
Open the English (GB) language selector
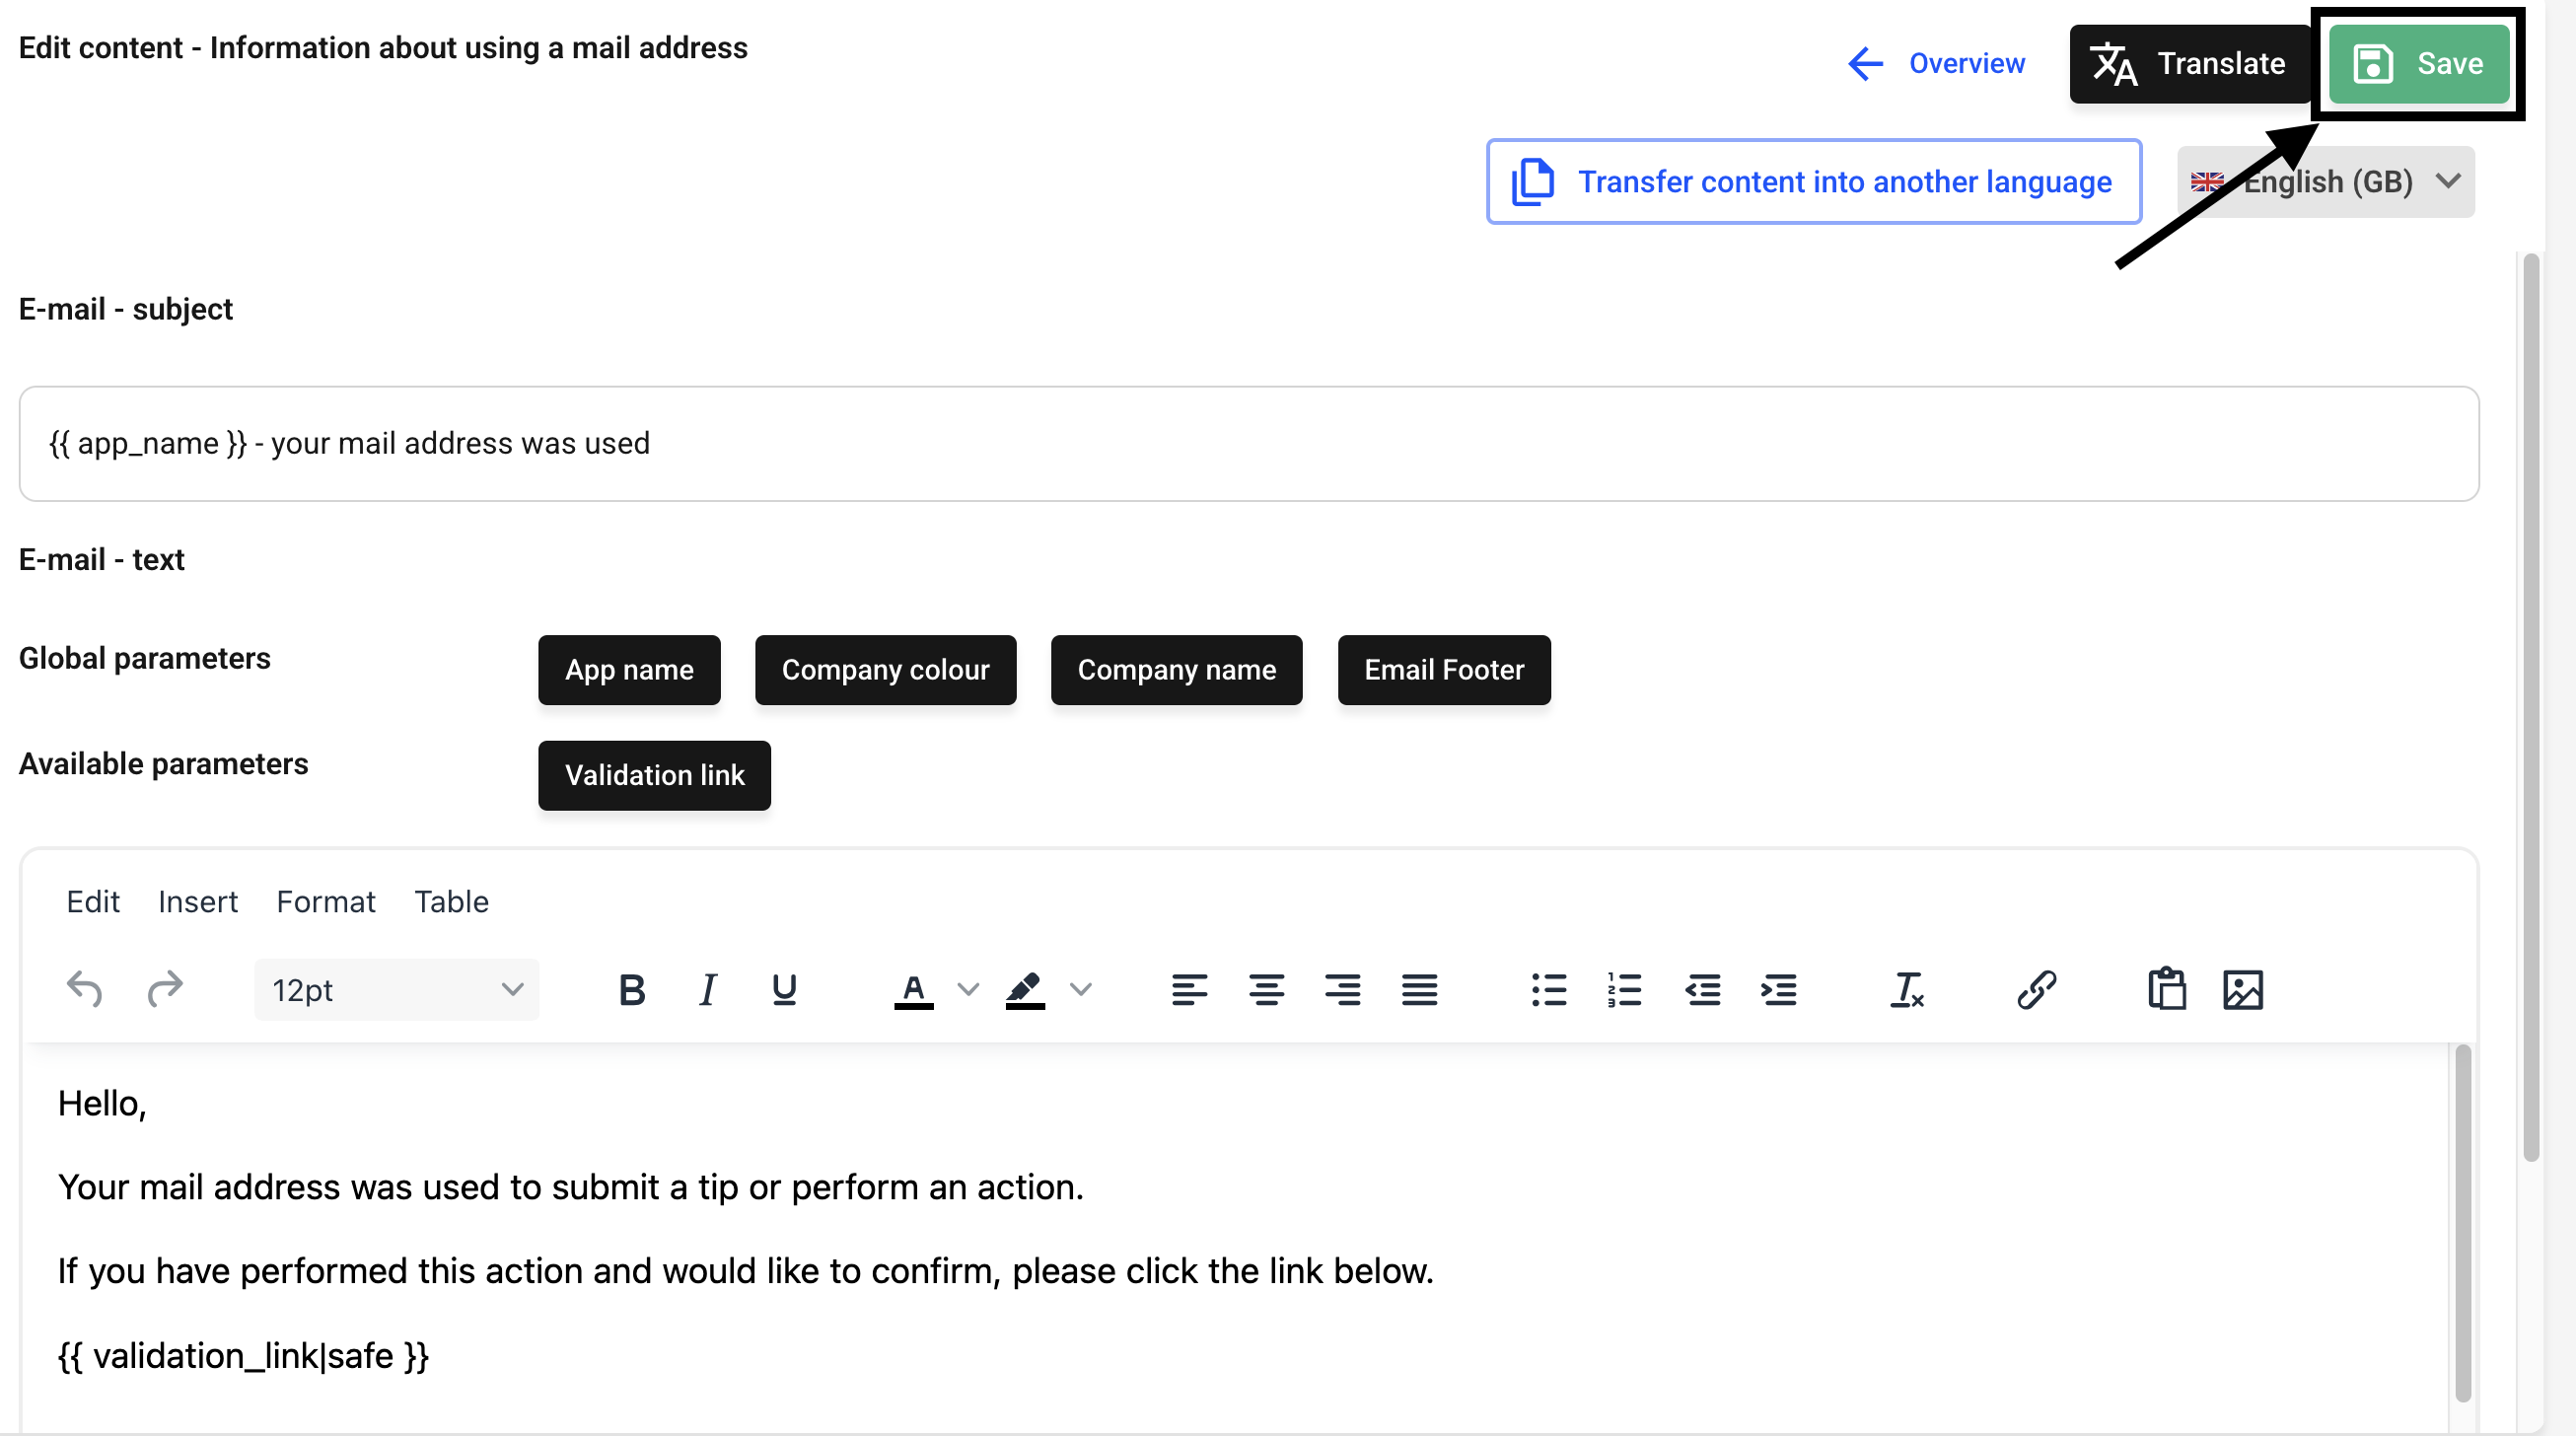tap(2326, 182)
